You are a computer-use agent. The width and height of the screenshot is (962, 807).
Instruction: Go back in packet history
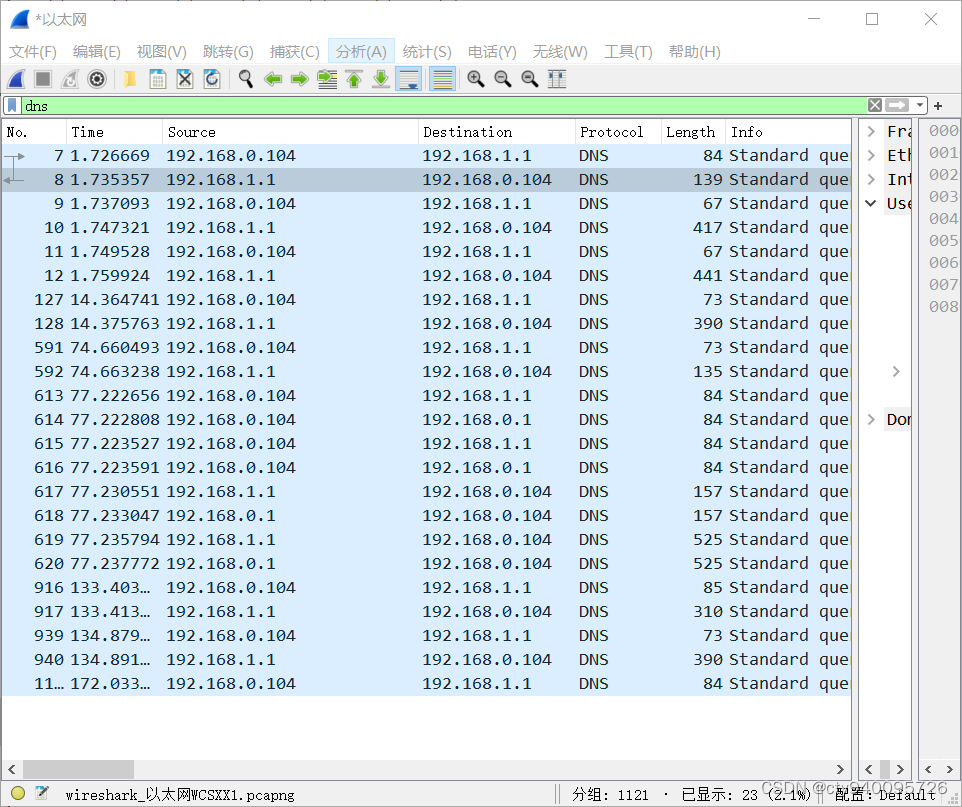point(273,79)
